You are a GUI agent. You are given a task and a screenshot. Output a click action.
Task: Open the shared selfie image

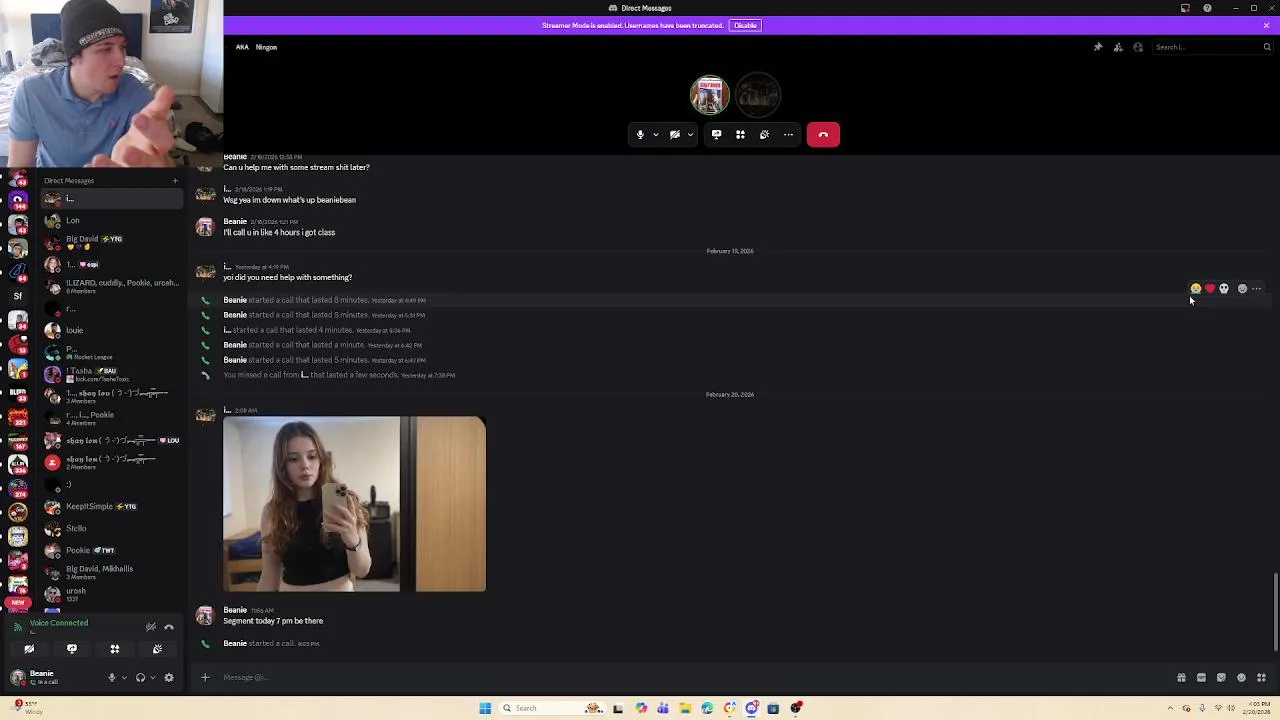(354, 504)
